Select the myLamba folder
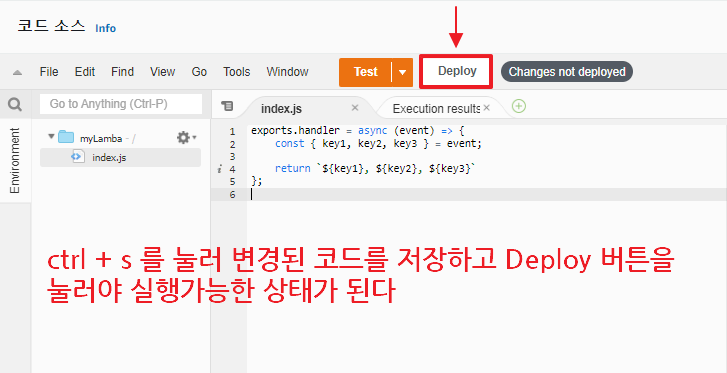The image size is (727, 373). click(101, 138)
